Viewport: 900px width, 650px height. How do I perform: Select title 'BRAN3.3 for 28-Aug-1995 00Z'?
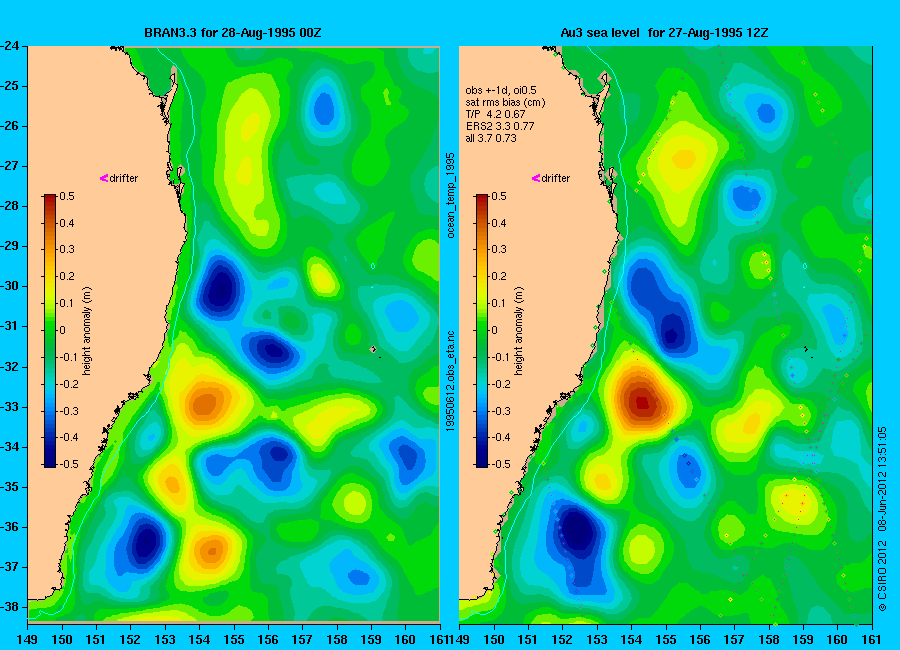point(233,33)
